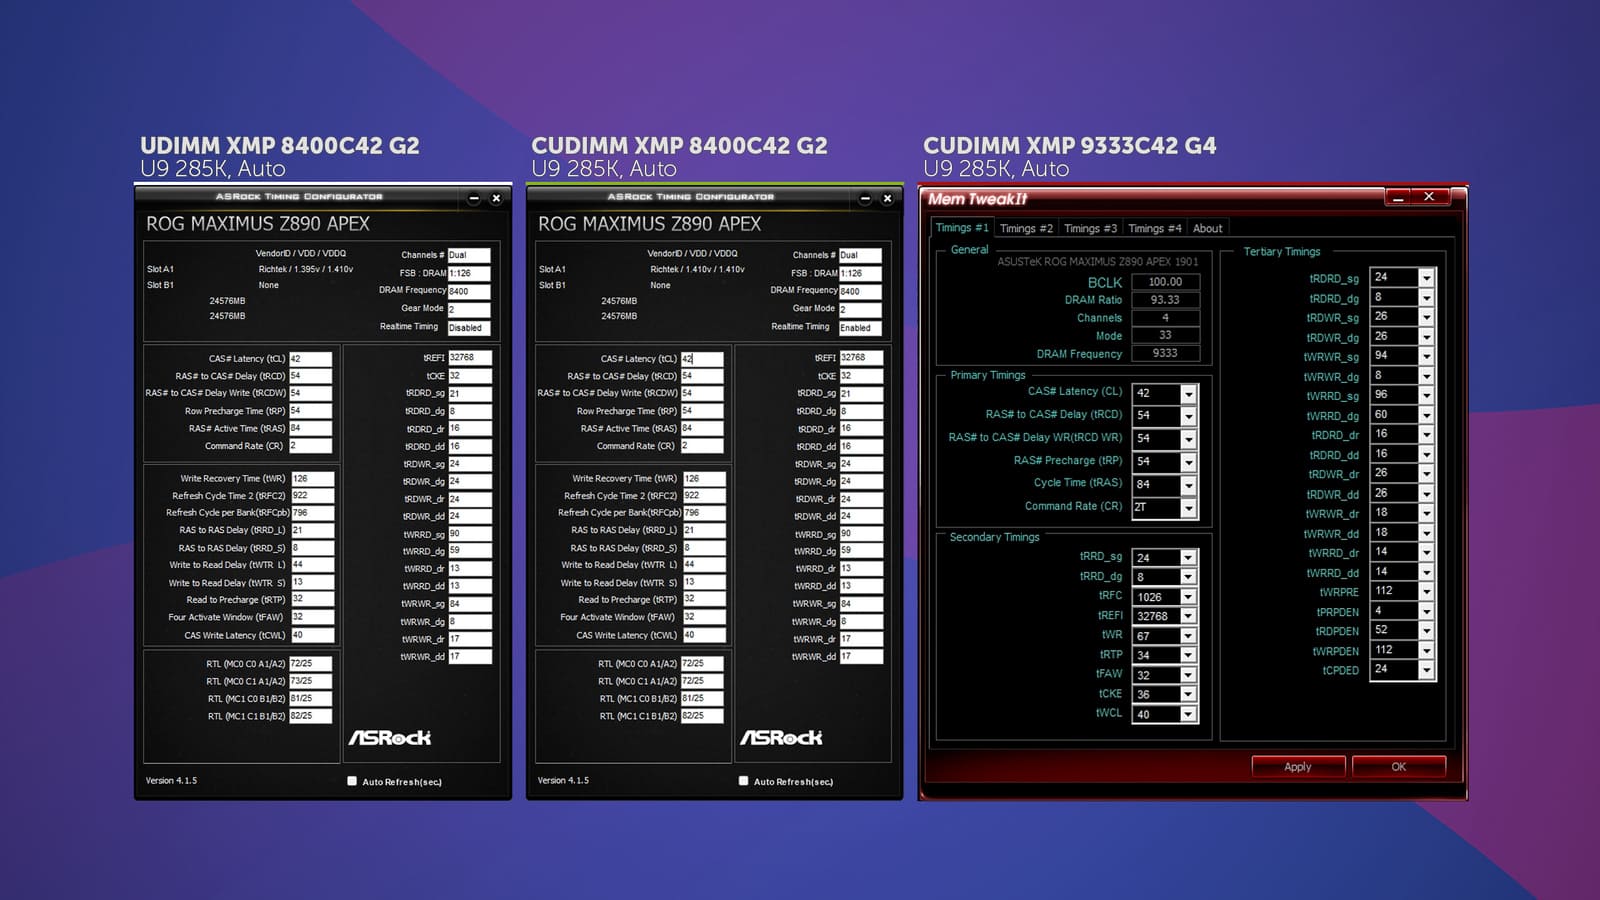Click DRAM Frequency 8400 field in UDIMM window
Image resolution: width=1600 pixels, height=900 pixels.
pos(469,292)
